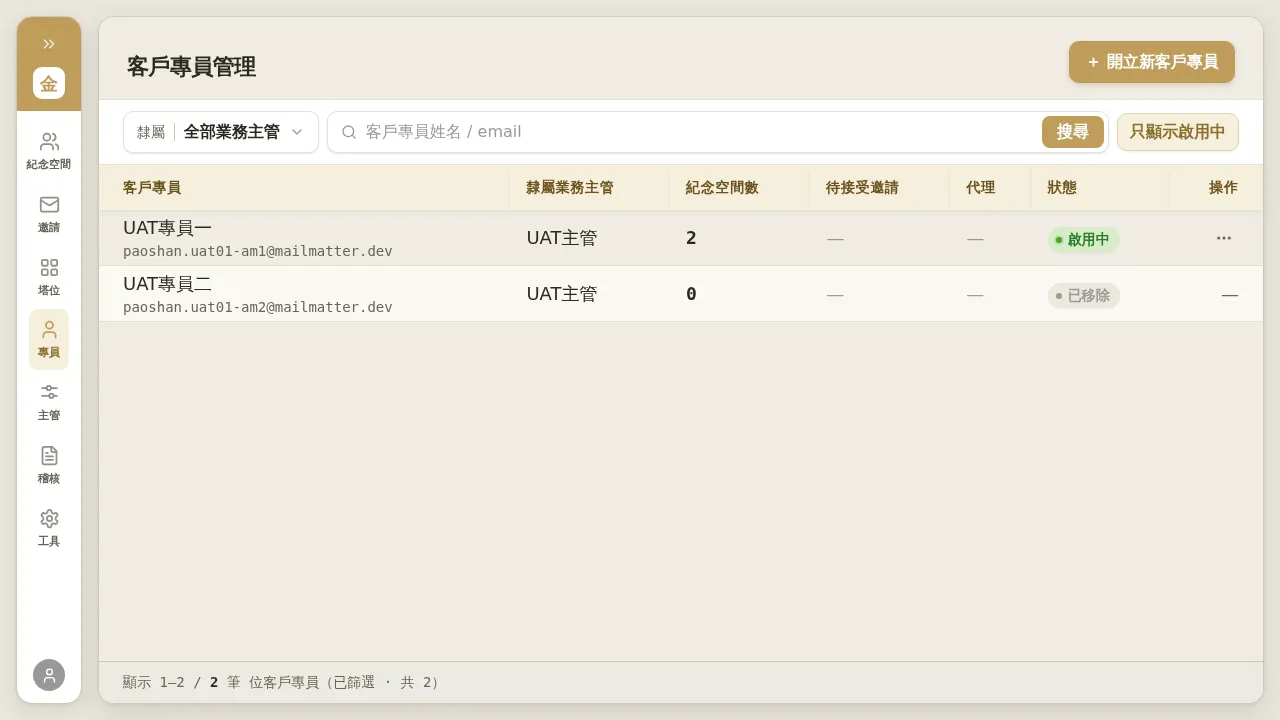Select UAT專員二 name
The width and height of the screenshot is (1280, 720).
(x=167, y=284)
